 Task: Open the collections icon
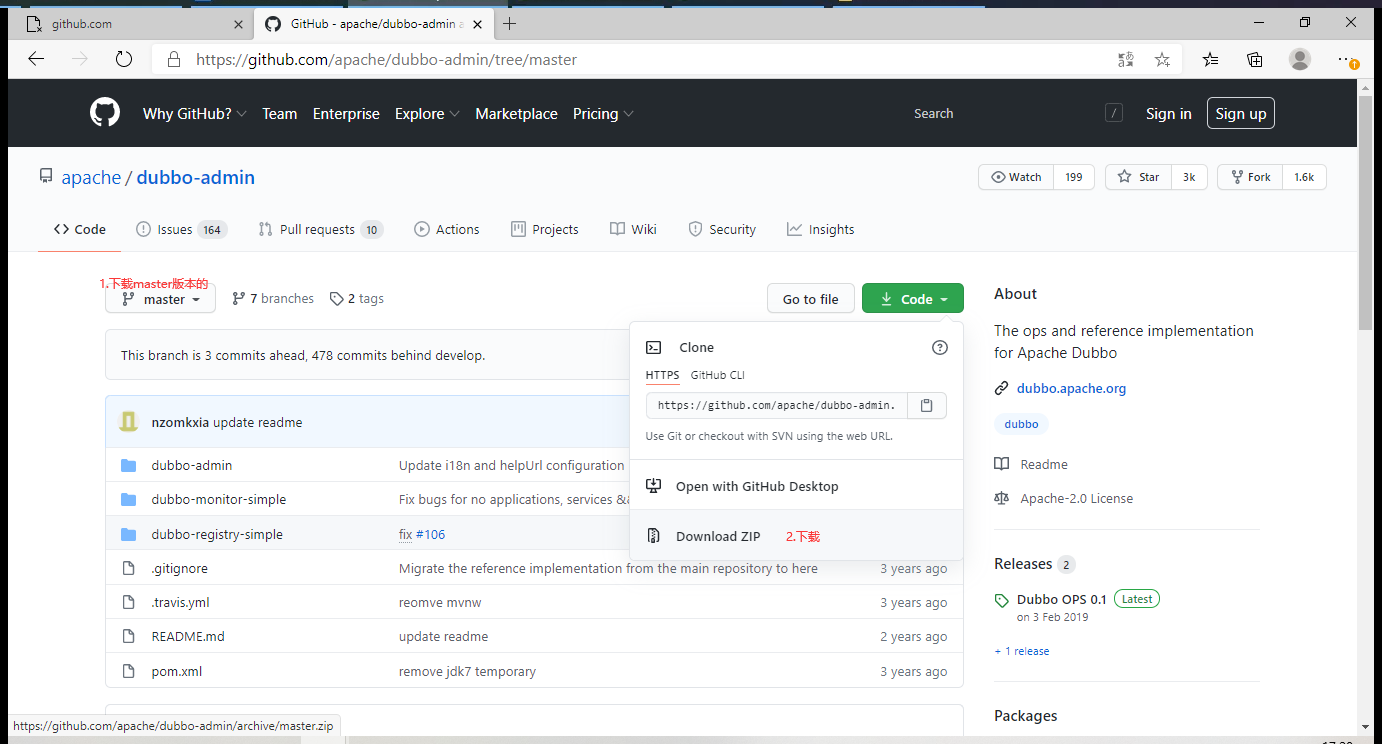click(1255, 59)
